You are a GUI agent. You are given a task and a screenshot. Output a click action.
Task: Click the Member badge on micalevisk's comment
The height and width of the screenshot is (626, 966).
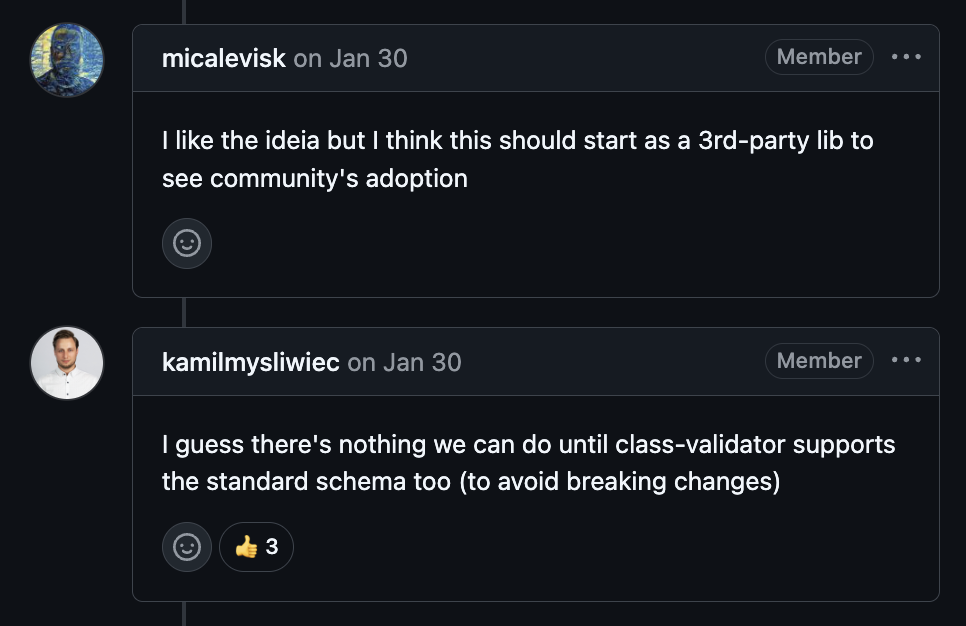click(819, 57)
